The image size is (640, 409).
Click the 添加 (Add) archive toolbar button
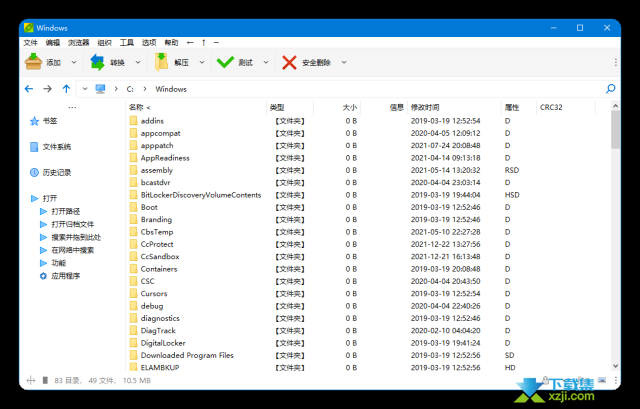pyautogui.click(x=42, y=62)
